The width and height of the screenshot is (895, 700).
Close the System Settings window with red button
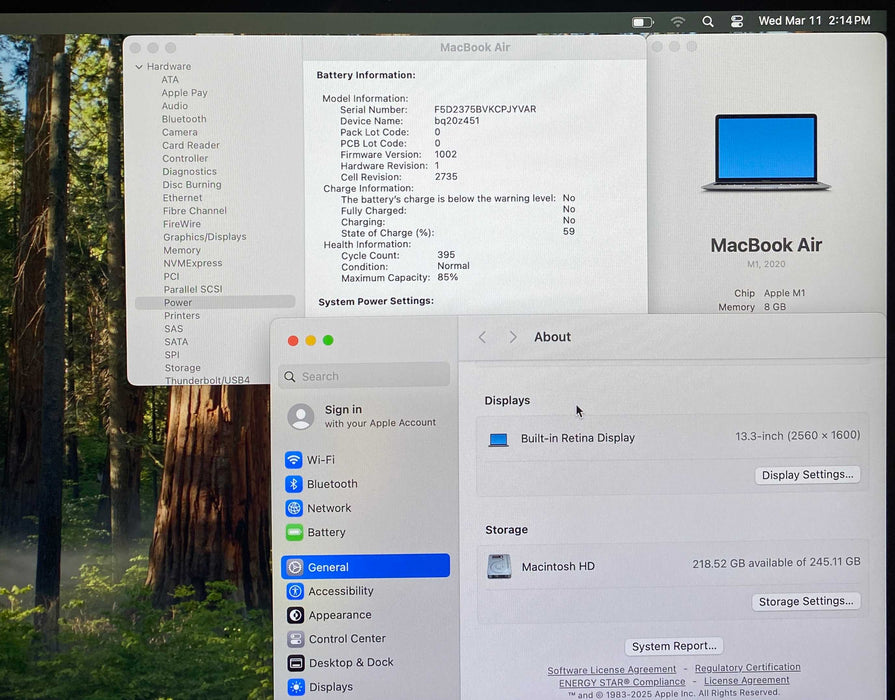(293, 341)
